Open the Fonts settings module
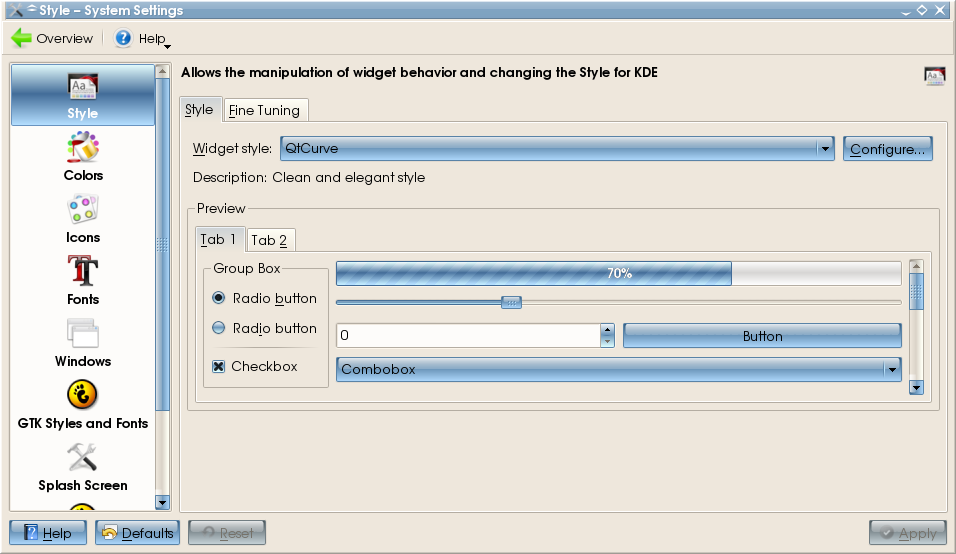This screenshot has height=554, width=956. click(x=83, y=271)
